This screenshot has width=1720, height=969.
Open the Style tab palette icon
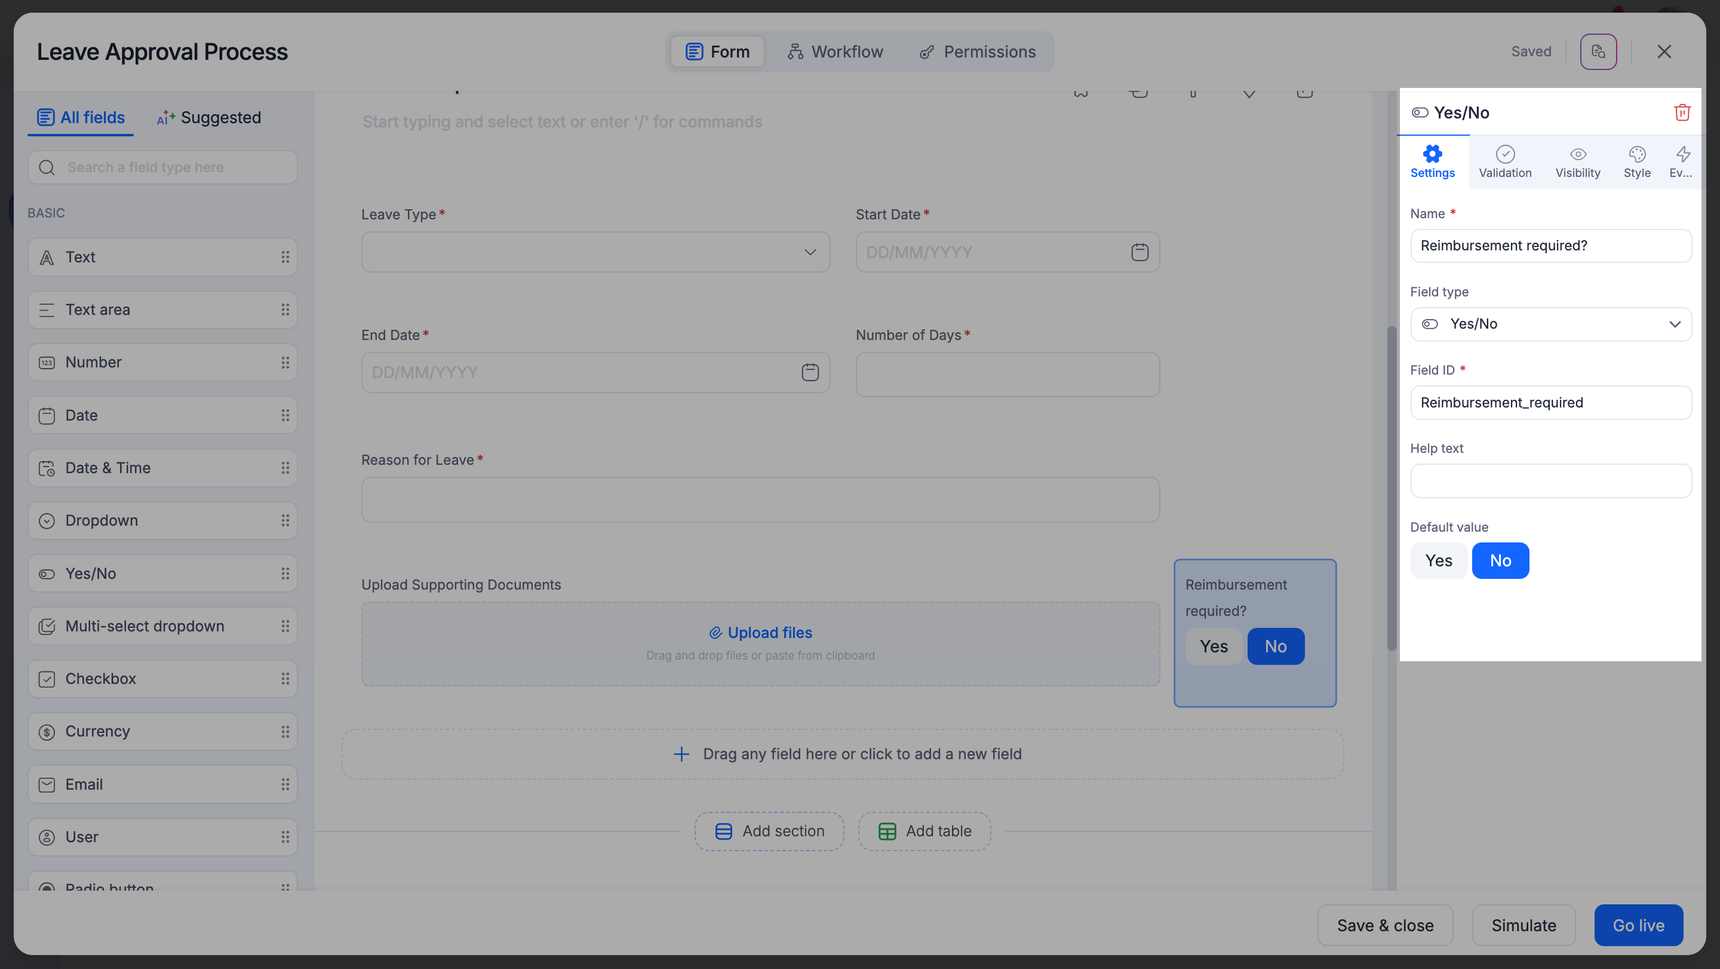[1637, 155]
